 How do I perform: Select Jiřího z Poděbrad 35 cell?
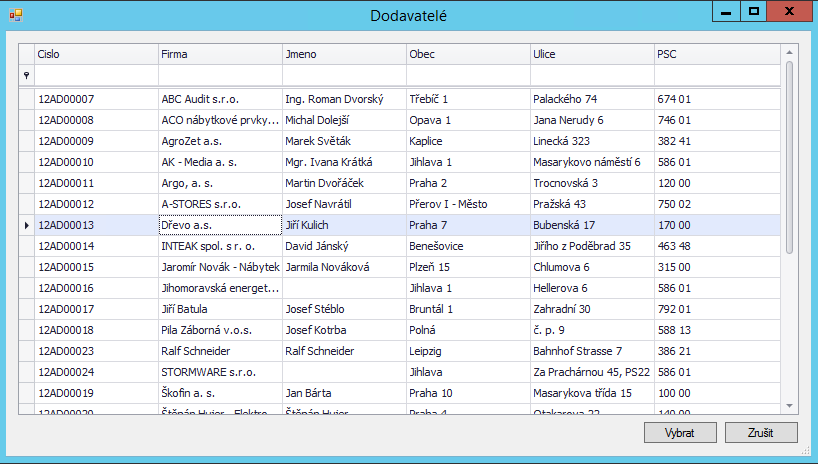point(593,246)
